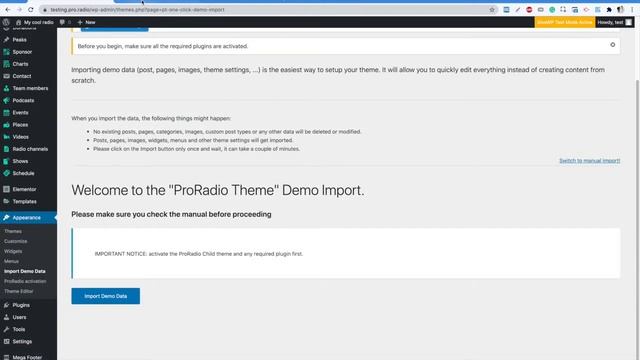The width and height of the screenshot is (640, 360).
Task: Open the Switch to manual import link
Action: tap(589, 161)
